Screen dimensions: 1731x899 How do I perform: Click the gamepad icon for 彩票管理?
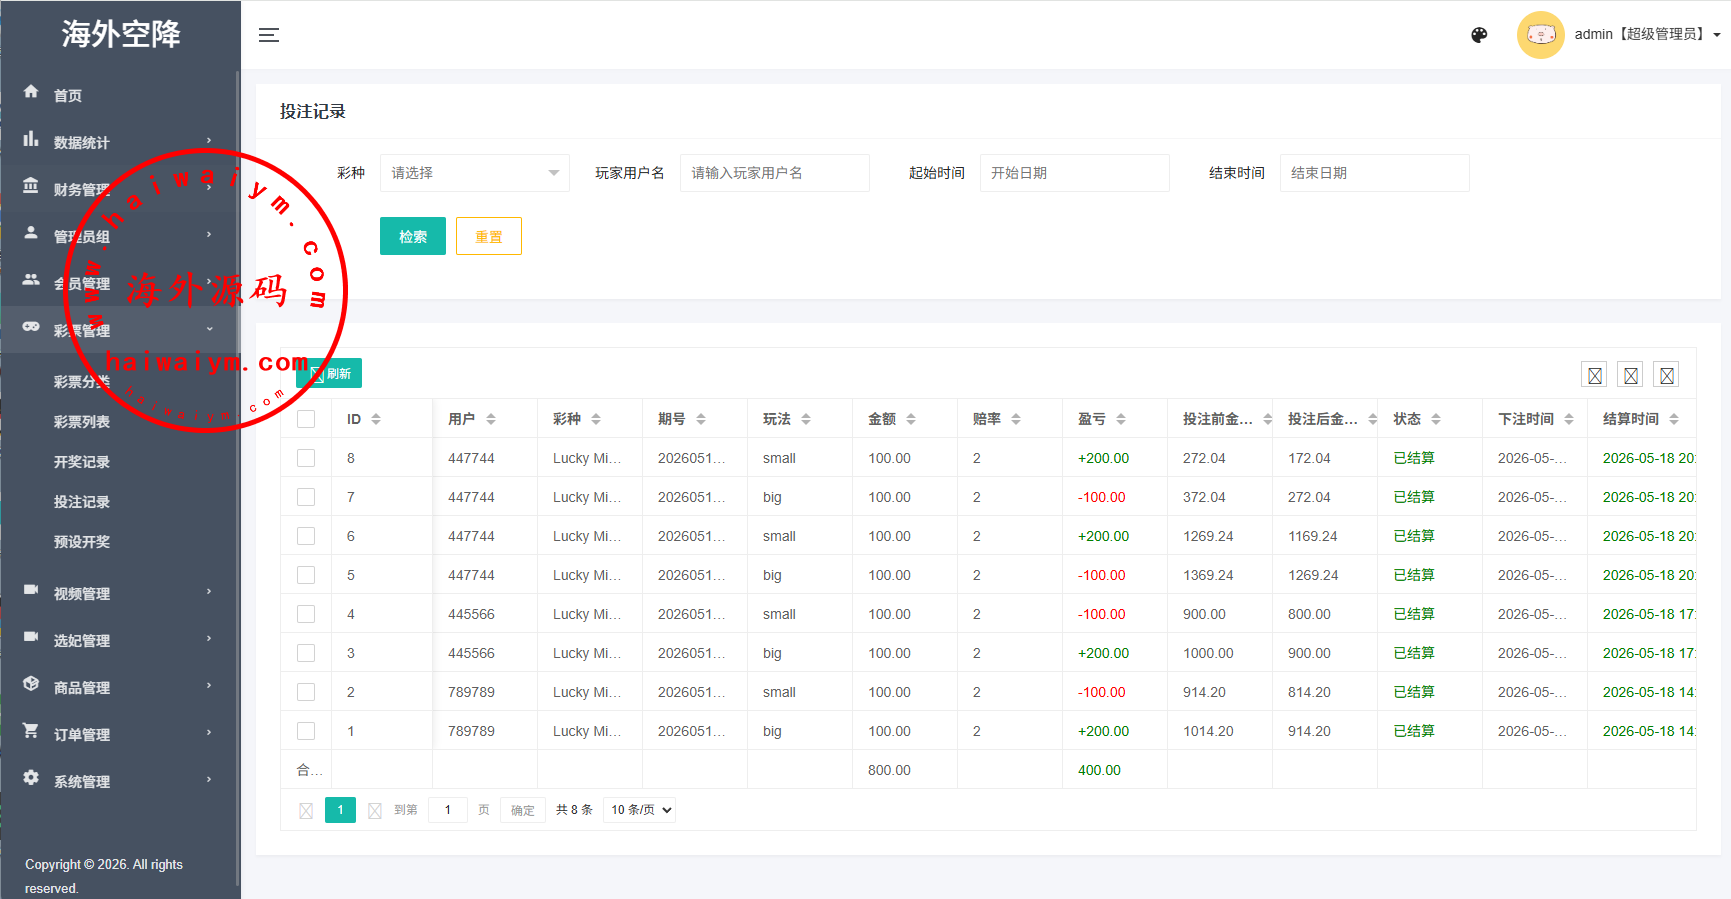tap(31, 327)
